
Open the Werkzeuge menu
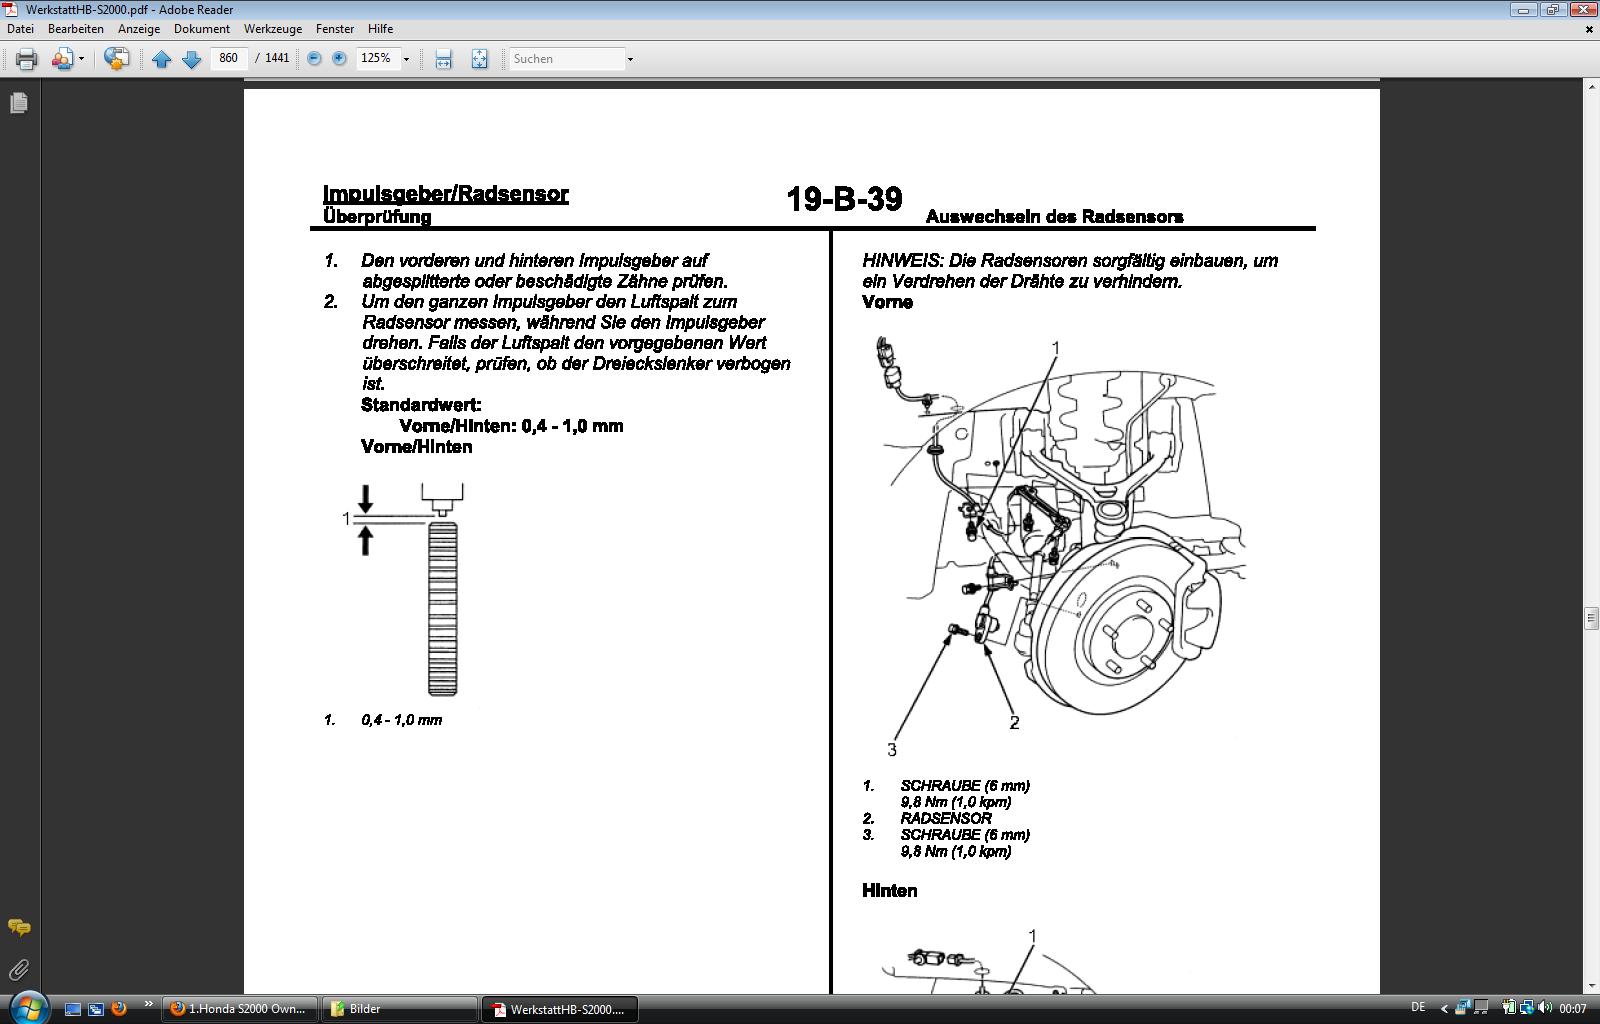click(x=272, y=29)
